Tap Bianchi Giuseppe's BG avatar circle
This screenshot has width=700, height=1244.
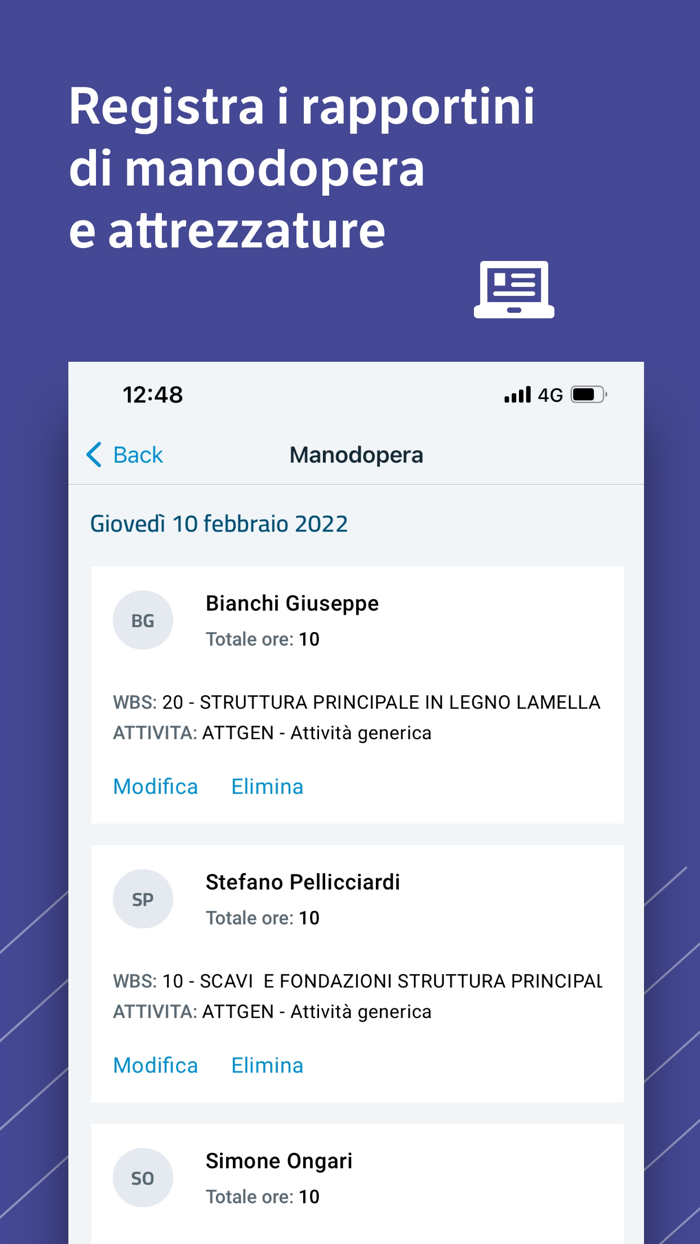point(143,620)
